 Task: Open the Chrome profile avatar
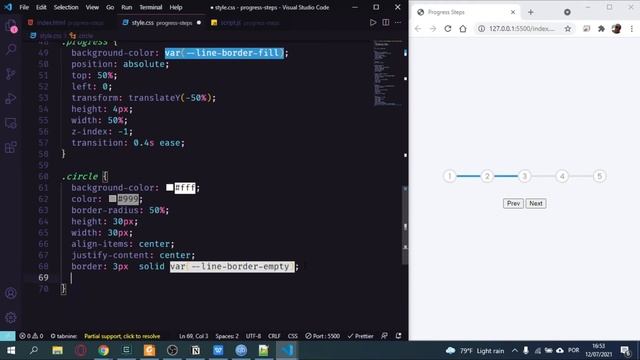pyautogui.click(x=616, y=29)
